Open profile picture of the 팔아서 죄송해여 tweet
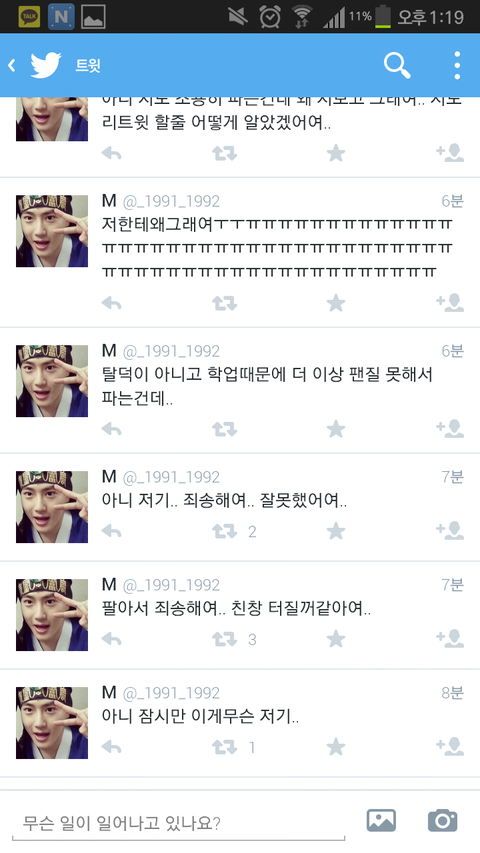 52,615
